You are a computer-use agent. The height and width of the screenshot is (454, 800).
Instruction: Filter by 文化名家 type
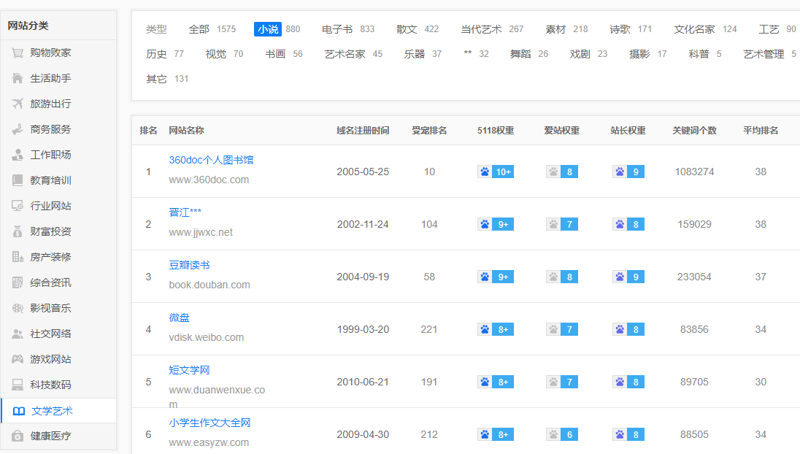(694, 29)
